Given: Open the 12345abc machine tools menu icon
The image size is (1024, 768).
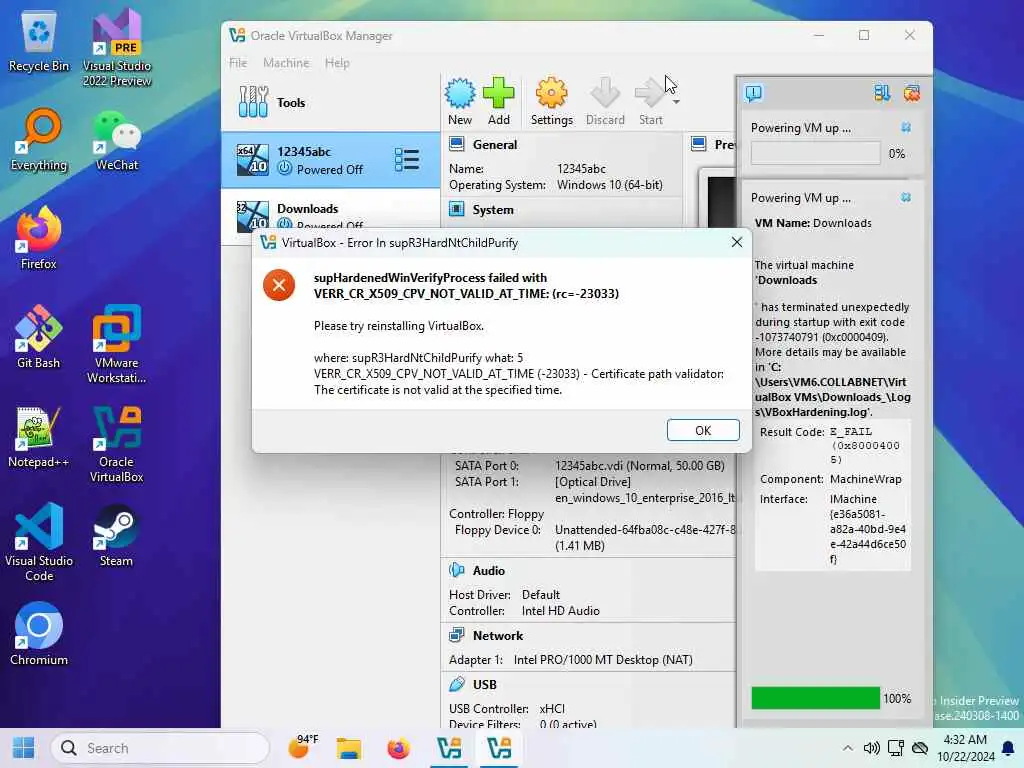Looking at the screenshot, I should [x=407, y=160].
